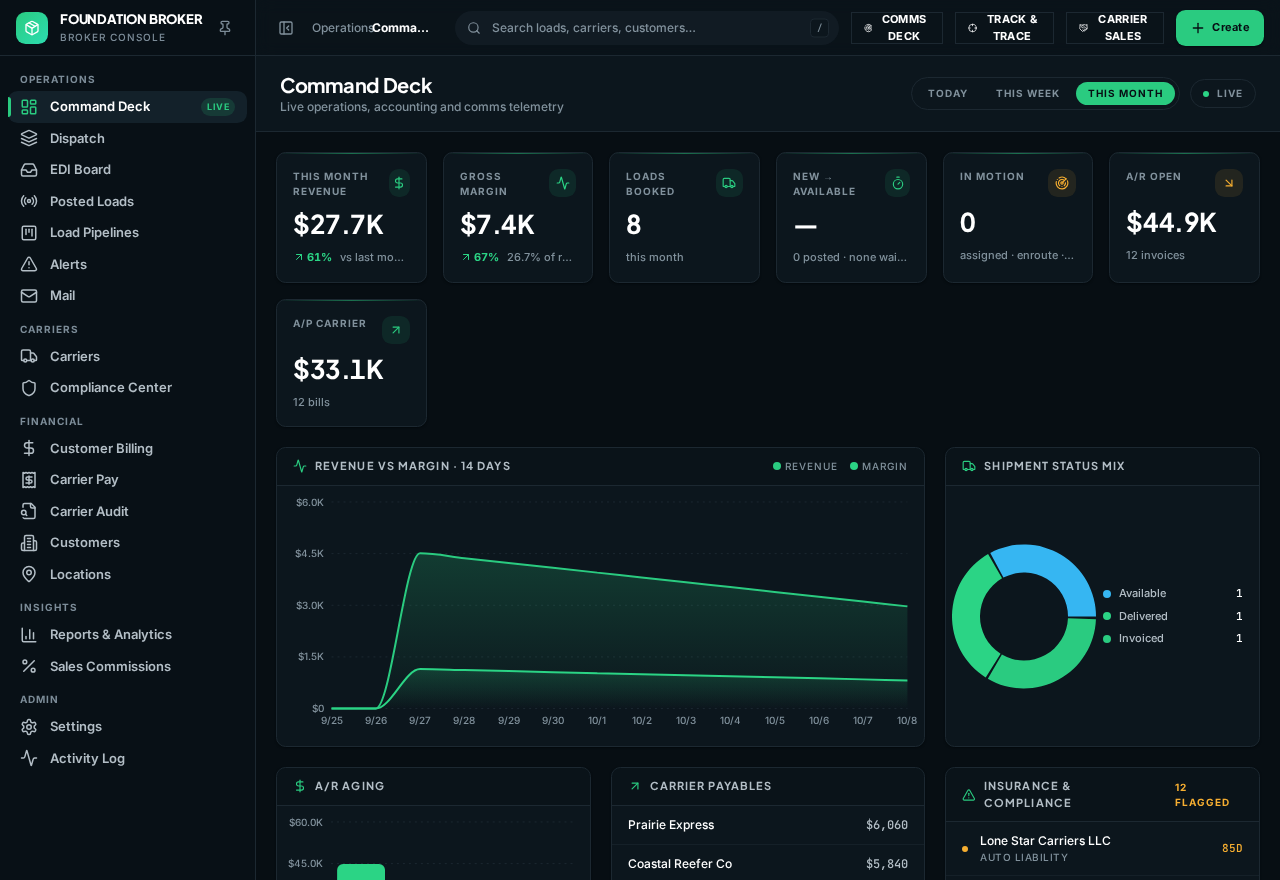
Task: Click the Alerts triangle icon in sidebar
Action: click(x=29, y=264)
